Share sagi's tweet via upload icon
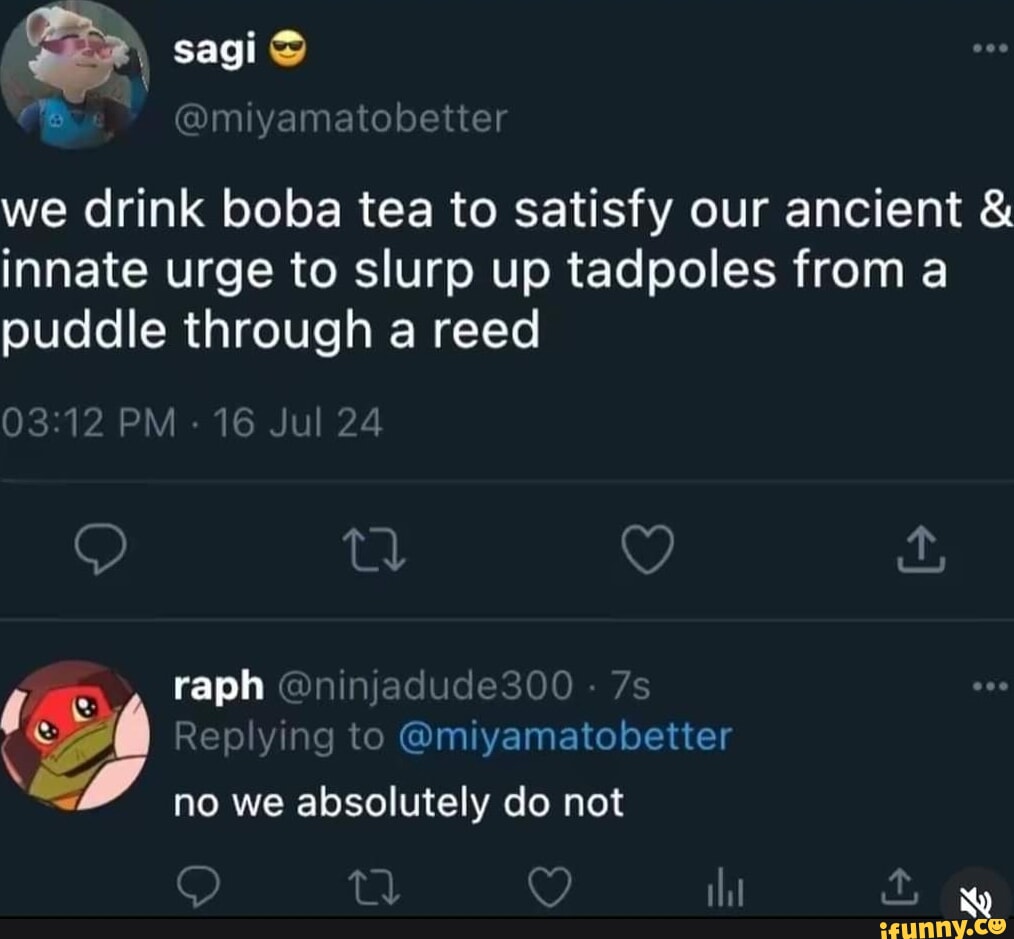Image resolution: width=1014 pixels, height=939 pixels. 920,548
